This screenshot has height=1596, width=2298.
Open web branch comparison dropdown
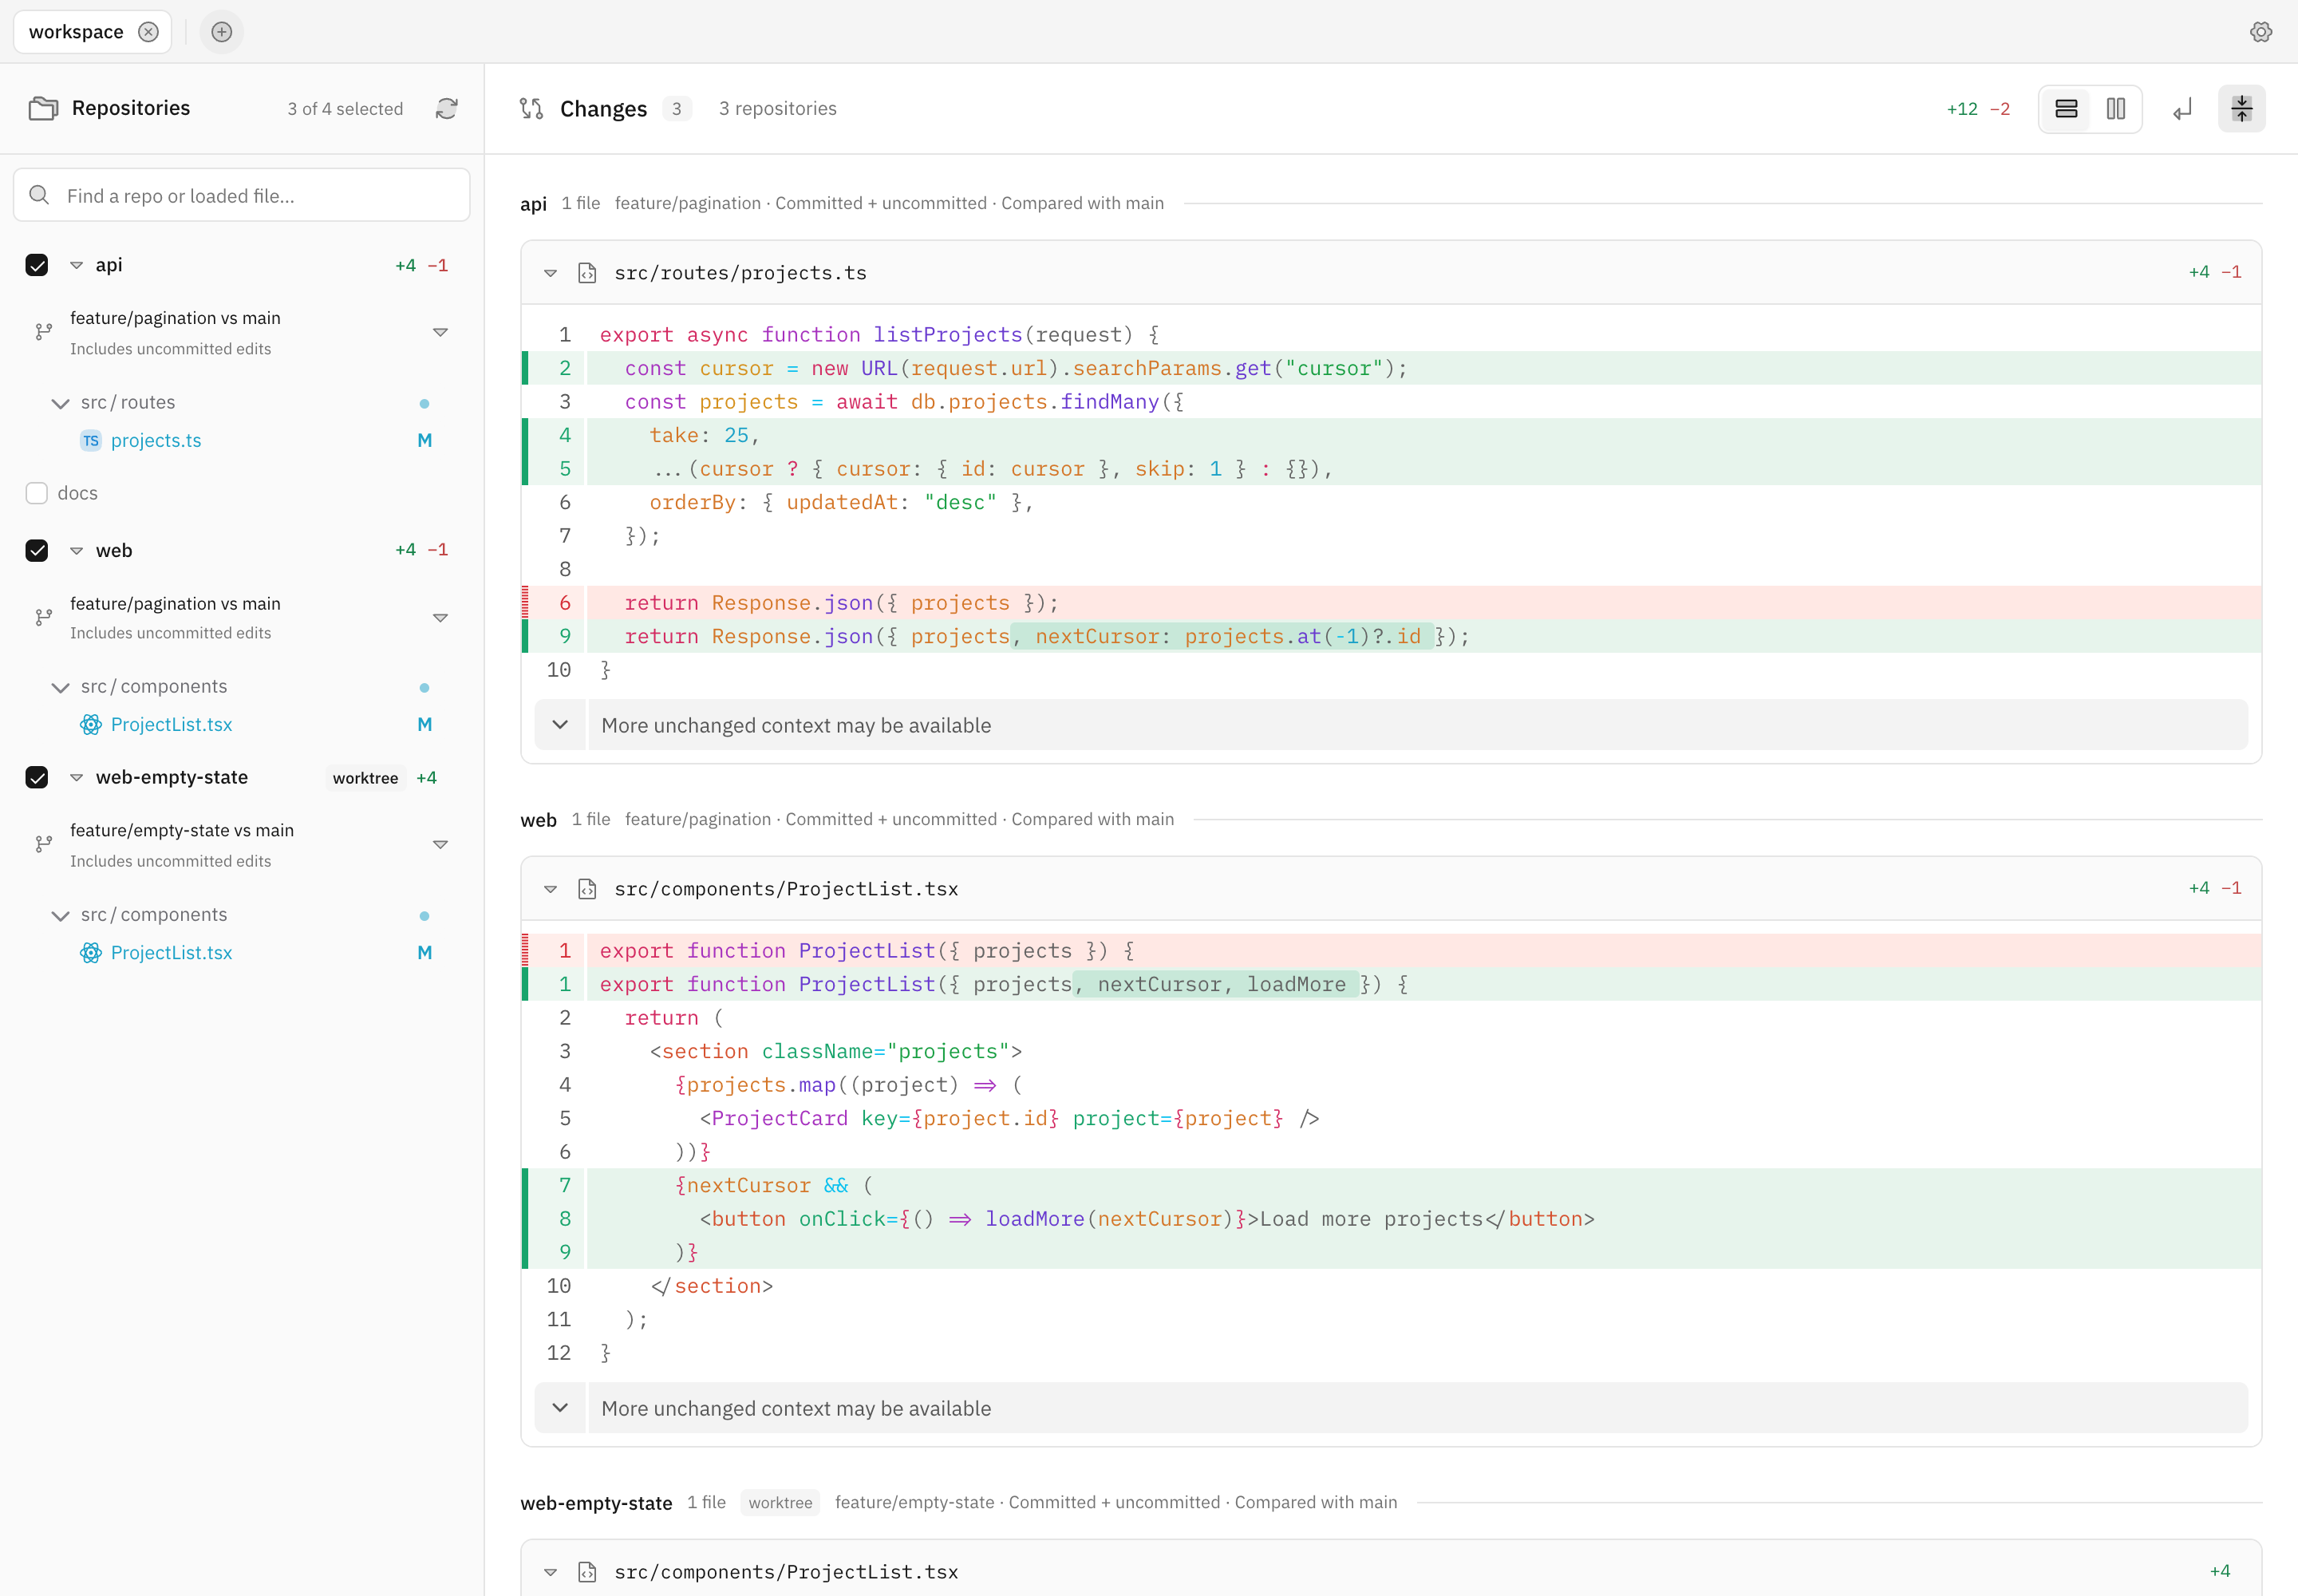coord(440,617)
